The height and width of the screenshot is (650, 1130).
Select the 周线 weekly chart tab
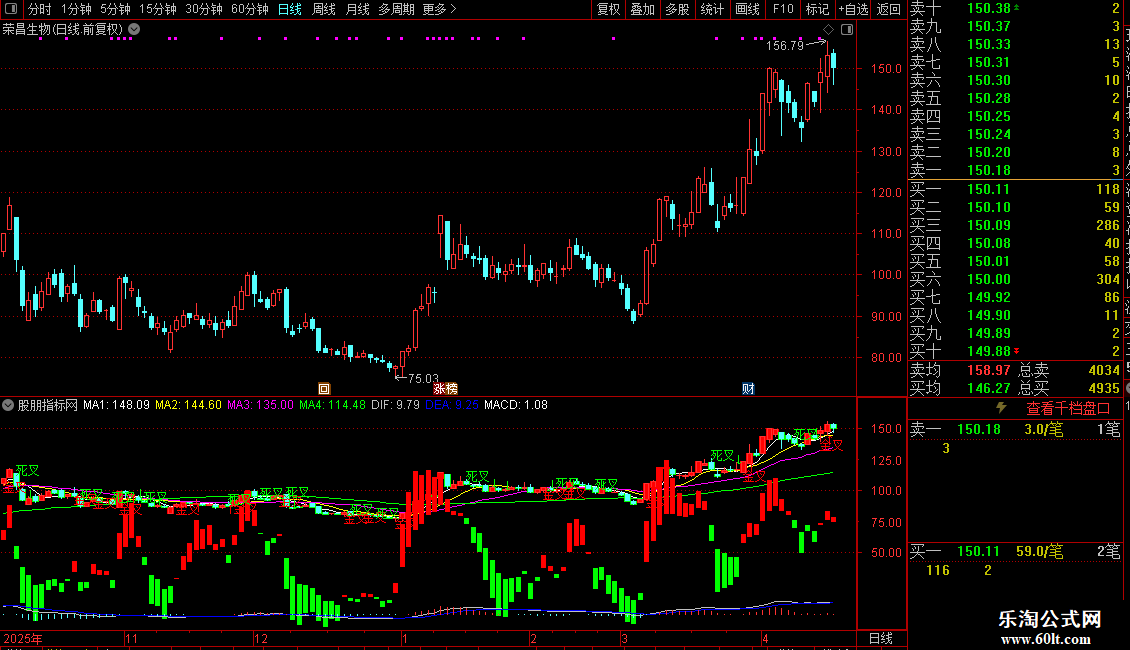point(324,9)
